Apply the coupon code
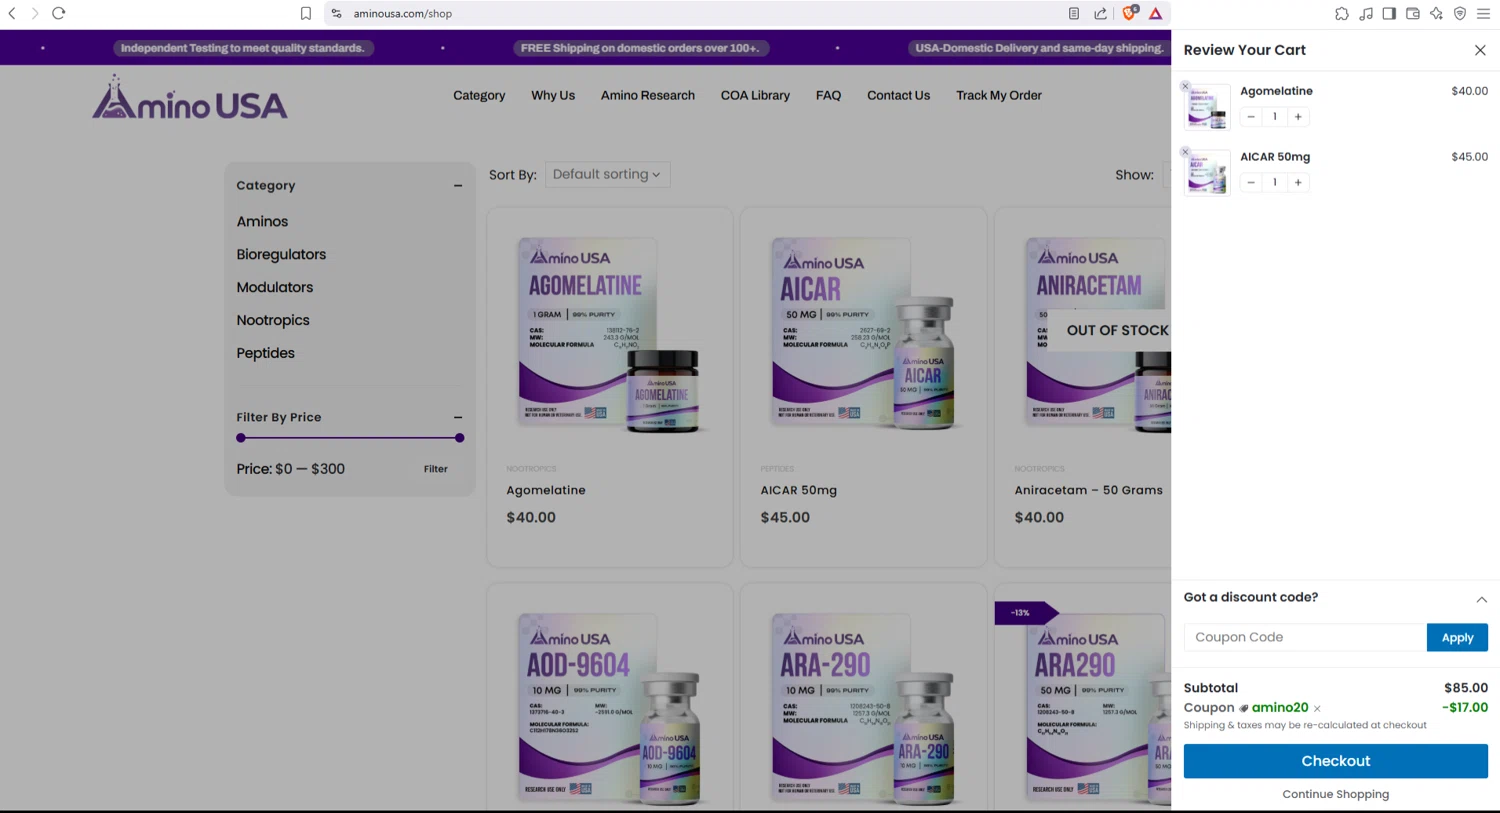Viewport: 1500px width, 813px height. 1457,637
